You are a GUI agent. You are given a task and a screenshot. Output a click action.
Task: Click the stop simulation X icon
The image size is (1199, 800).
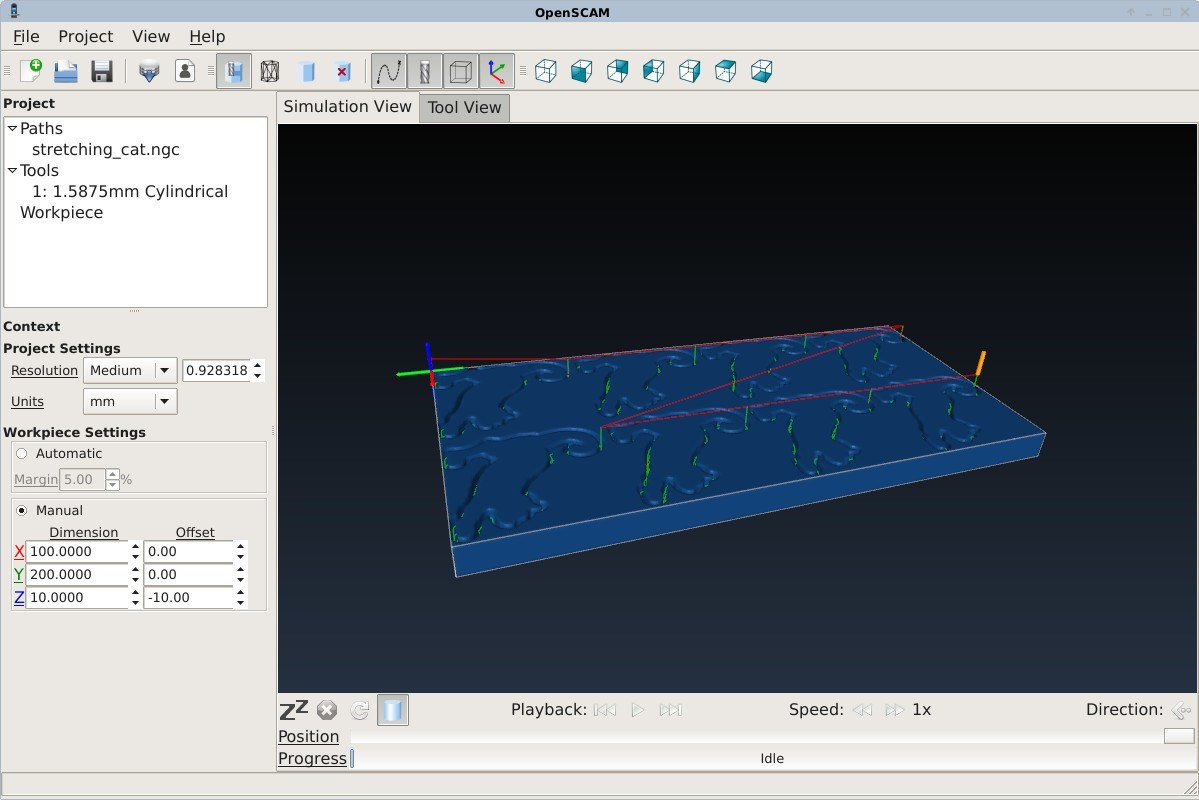(x=327, y=710)
